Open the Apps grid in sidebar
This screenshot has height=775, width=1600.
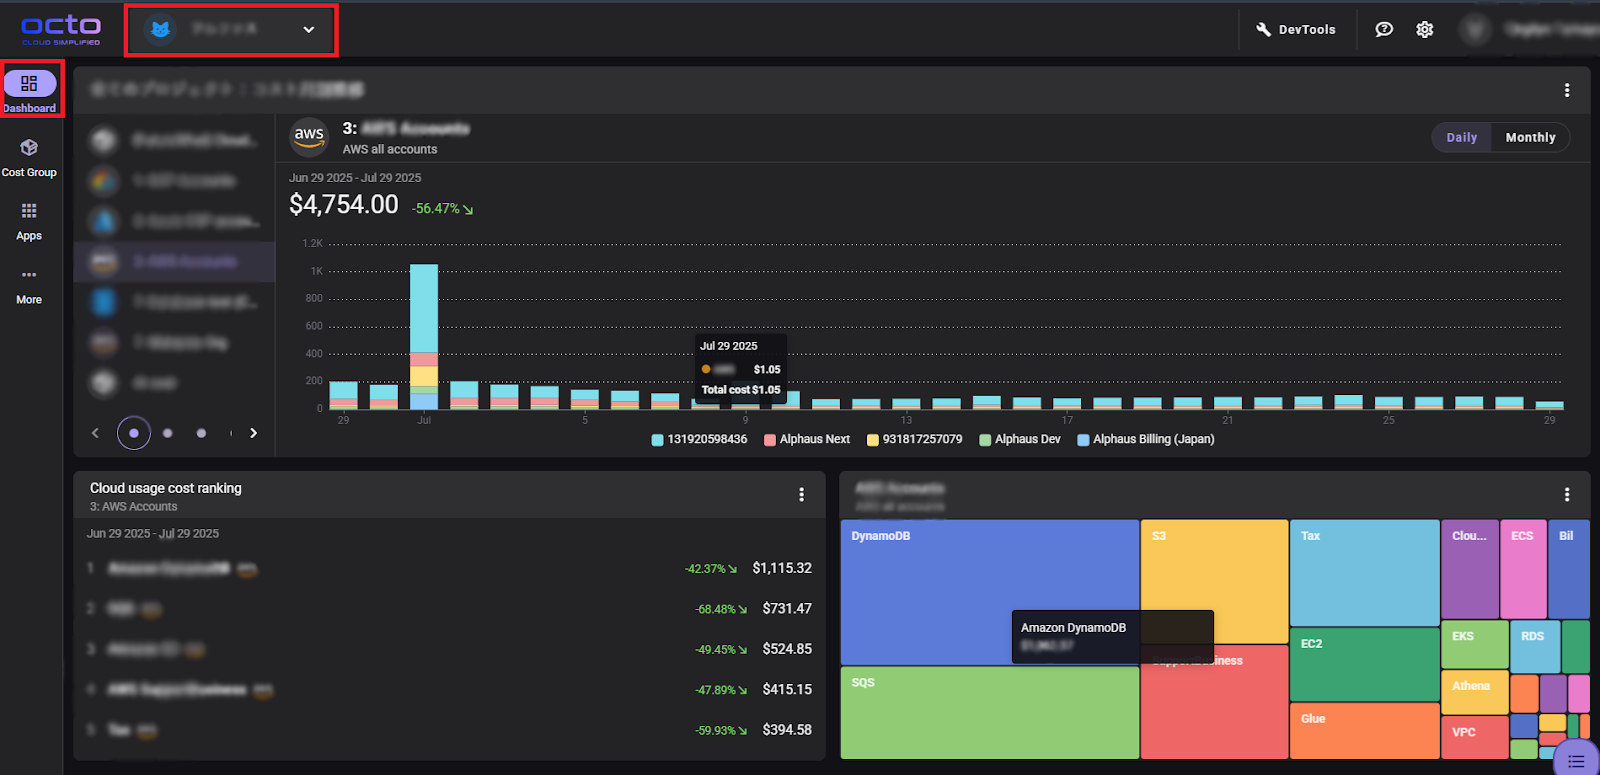[29, 222]
